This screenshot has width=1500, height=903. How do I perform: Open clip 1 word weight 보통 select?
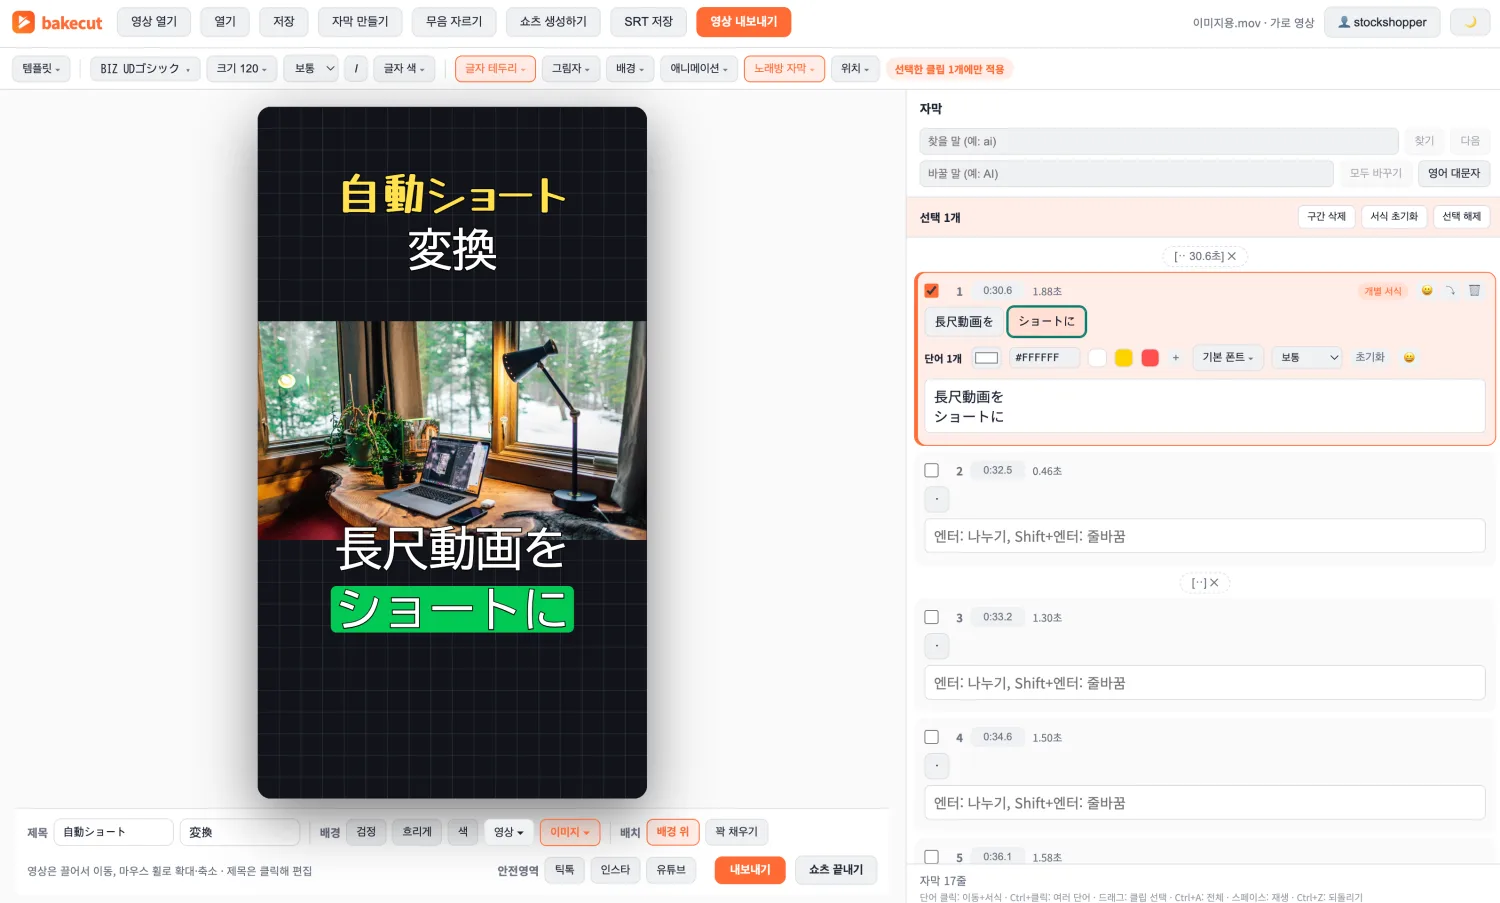tap(1306, 358)
